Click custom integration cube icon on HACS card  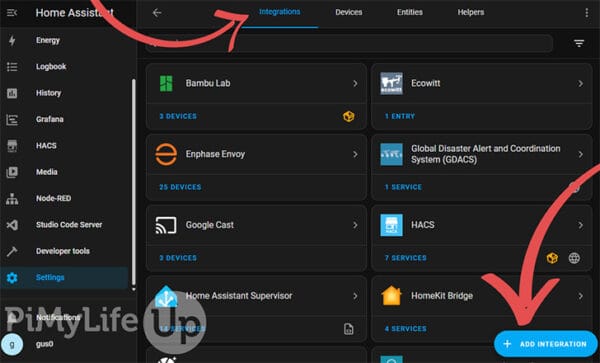coord(552,258)
